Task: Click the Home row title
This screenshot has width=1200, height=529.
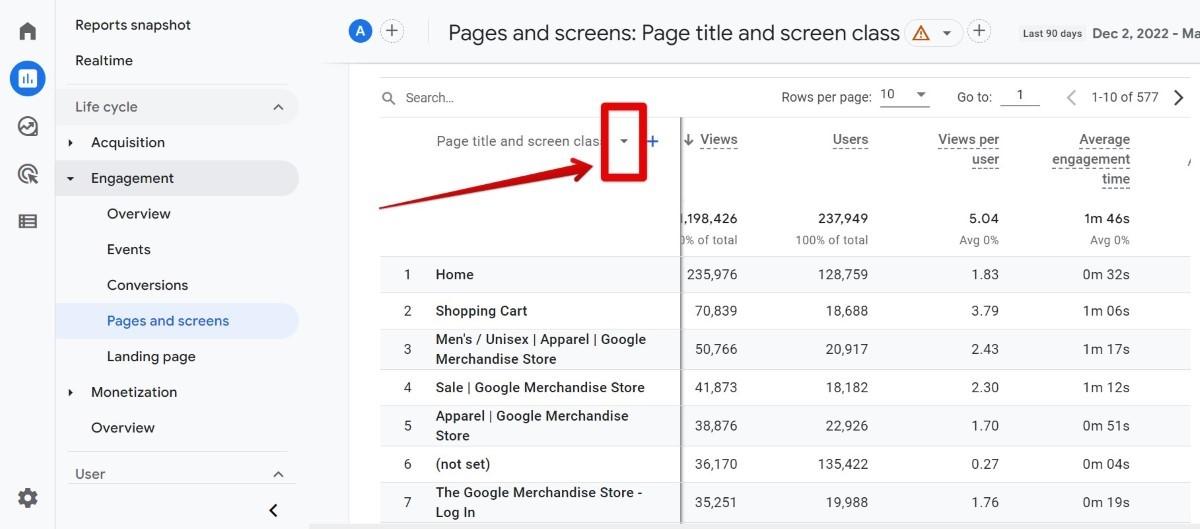Action: click(455, 275)
